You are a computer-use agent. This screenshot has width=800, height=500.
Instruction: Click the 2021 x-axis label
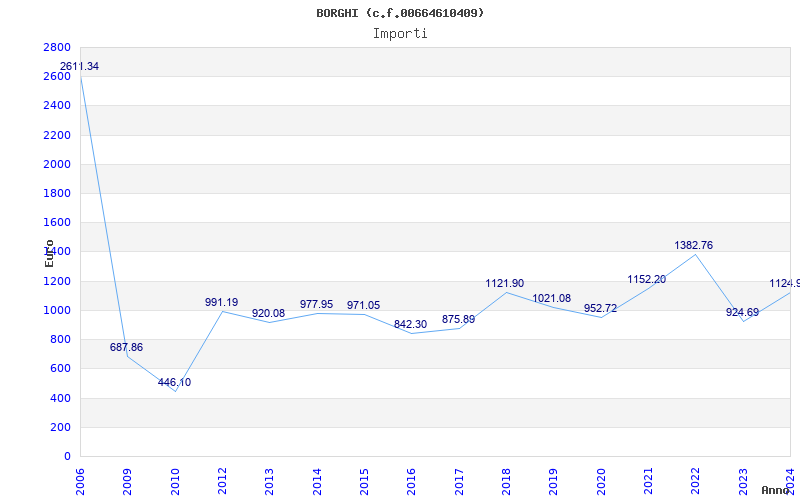coord(648,482)
